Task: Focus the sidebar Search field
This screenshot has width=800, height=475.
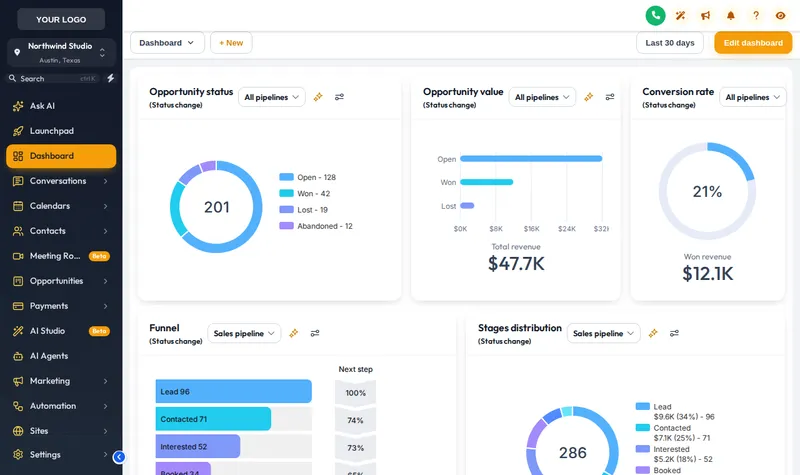Action: tap(53, 79)
